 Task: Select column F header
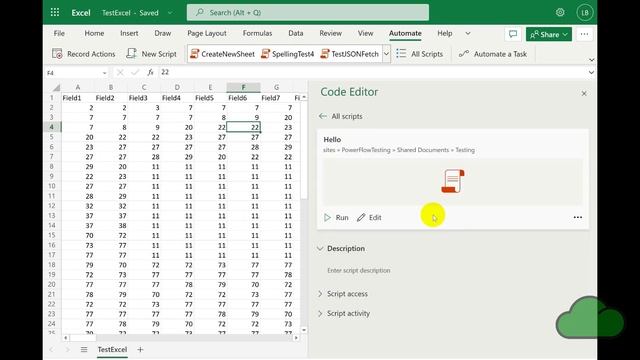click(x=243, y=87)
